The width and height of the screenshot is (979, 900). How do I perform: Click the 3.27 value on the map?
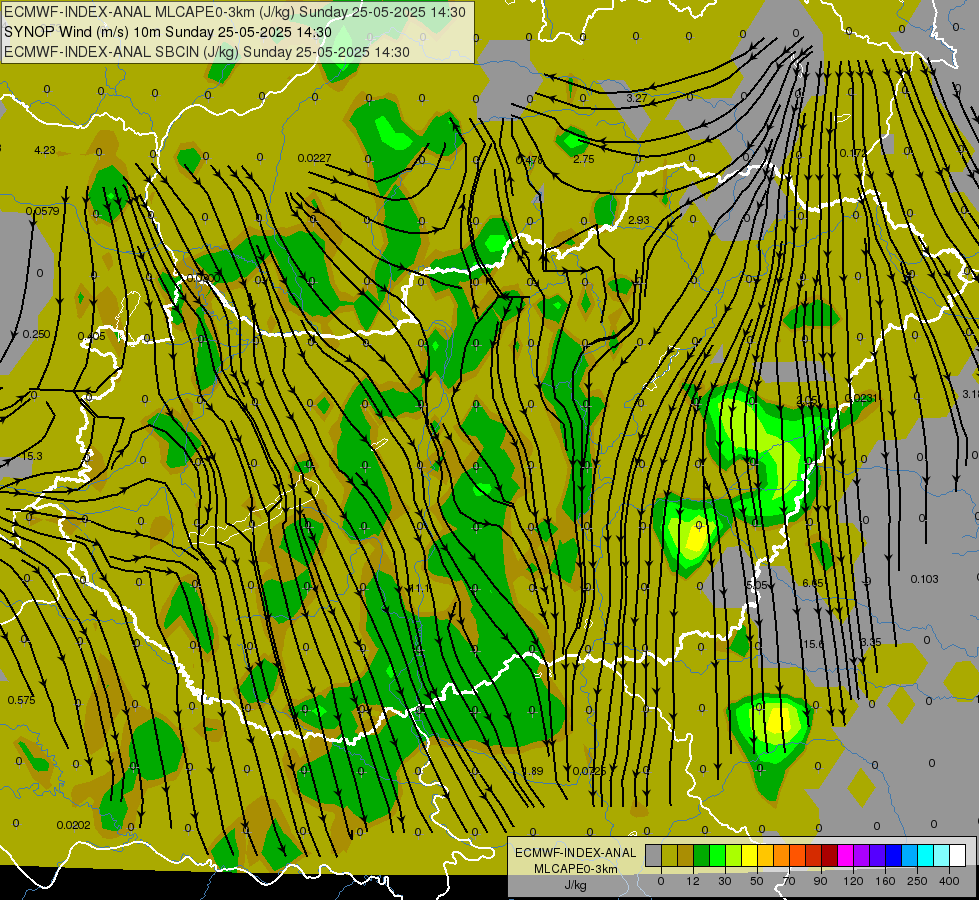pos(637,98)
